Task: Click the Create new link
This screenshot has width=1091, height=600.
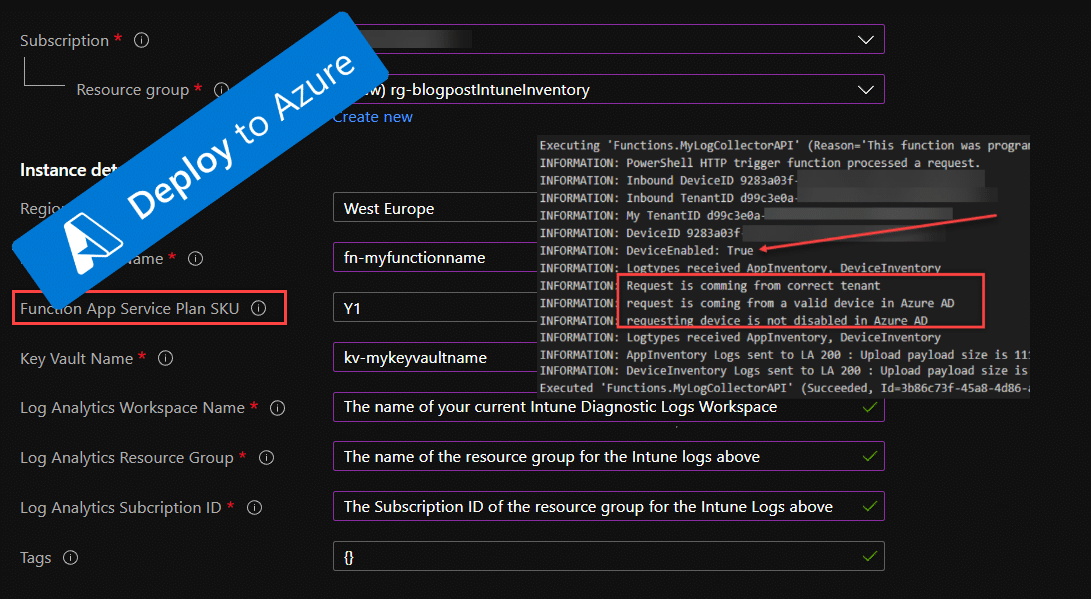Action: click(x=372, y=117)
